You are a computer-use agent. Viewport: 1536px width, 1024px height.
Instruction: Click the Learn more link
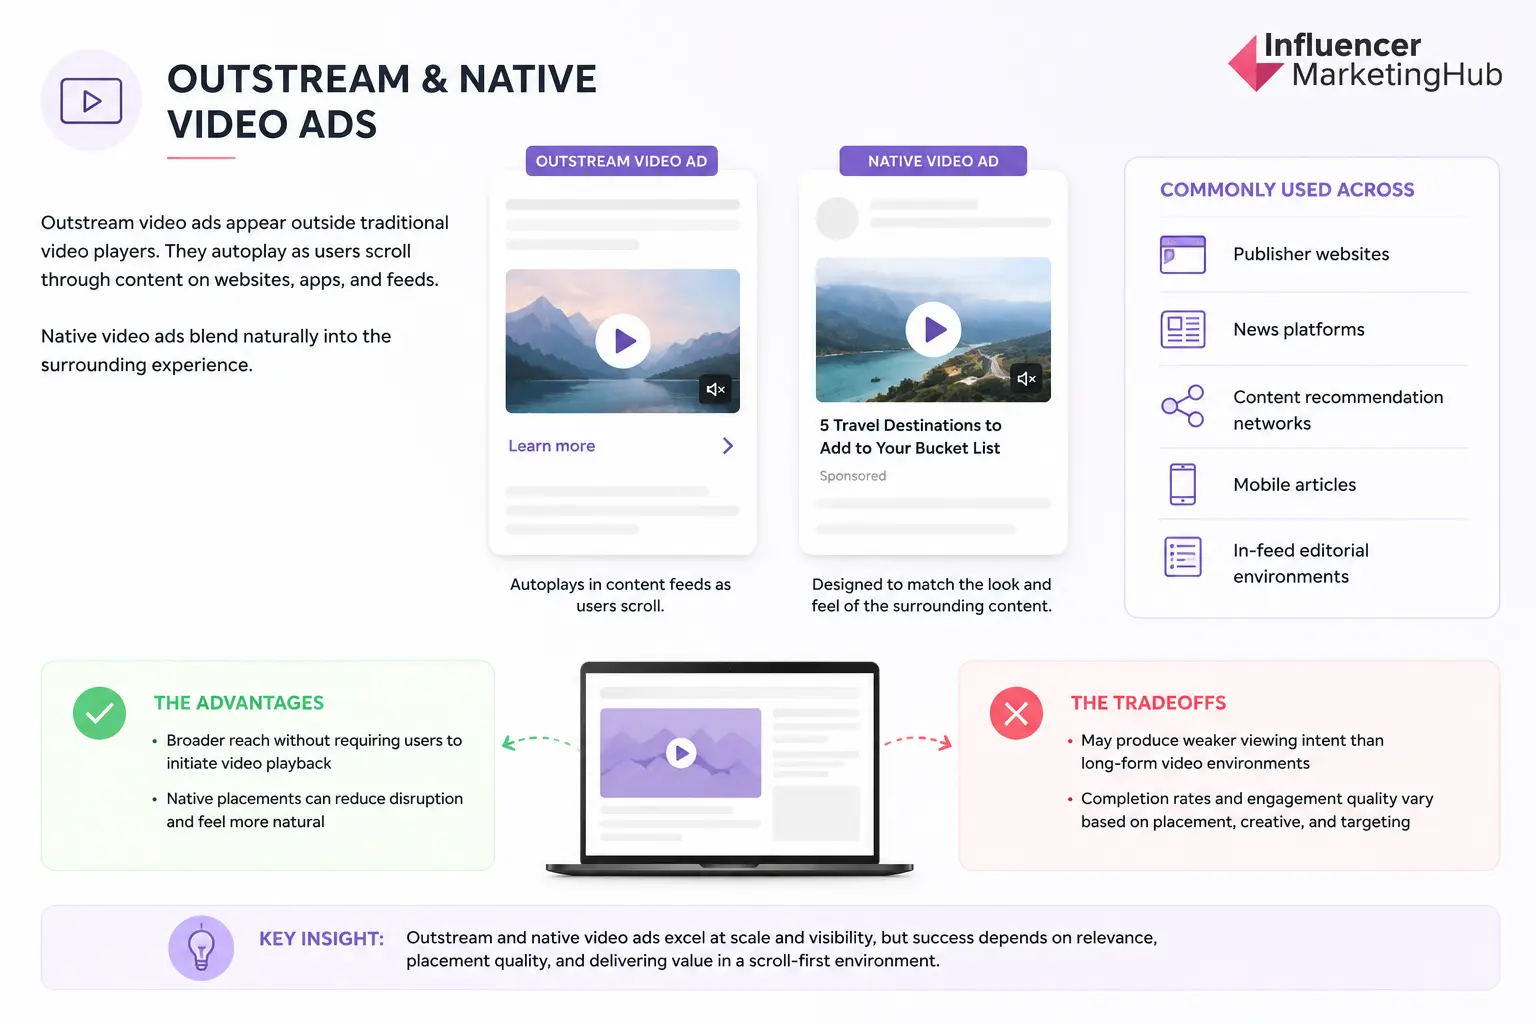point(551,446)
